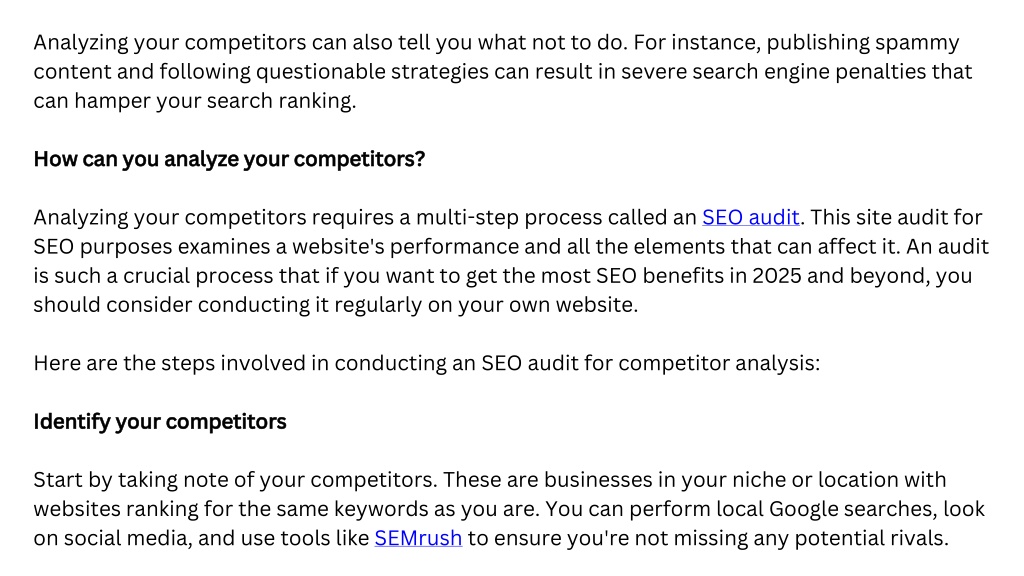Click the "Identify your competitors" heading
This screenshot has height=576, width=1024.
[160, 422]
